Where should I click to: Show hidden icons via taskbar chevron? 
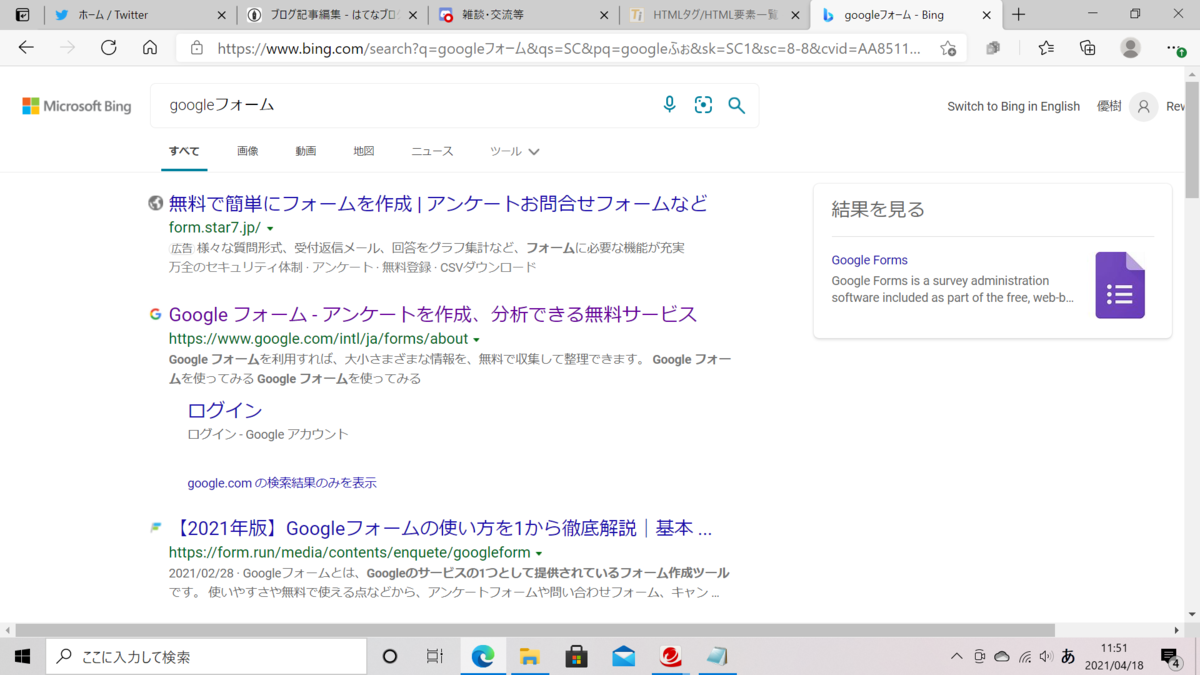click(956, 656)
